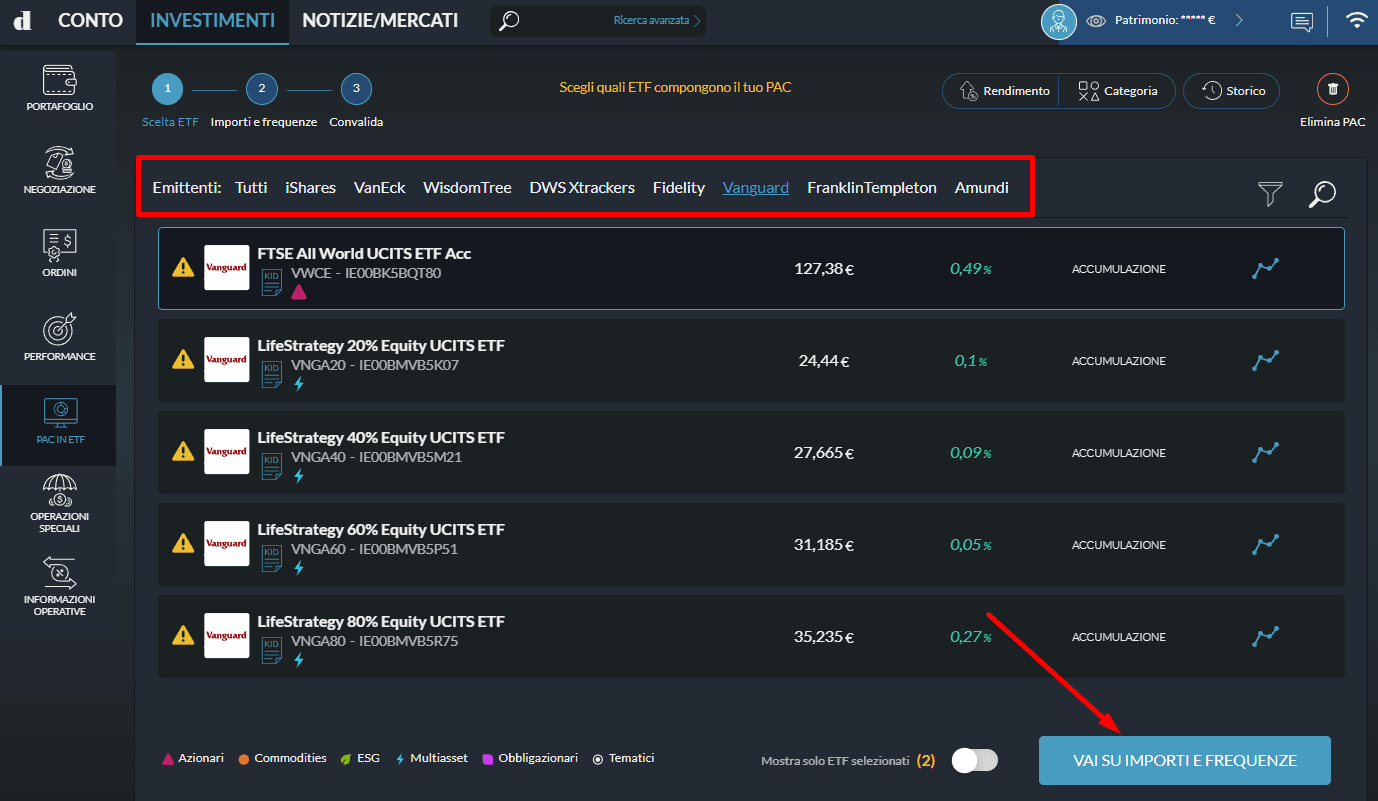Screen dimensions: 1378x801
Task: Click the magnifier icon beside the filter
Action: 1322,194
